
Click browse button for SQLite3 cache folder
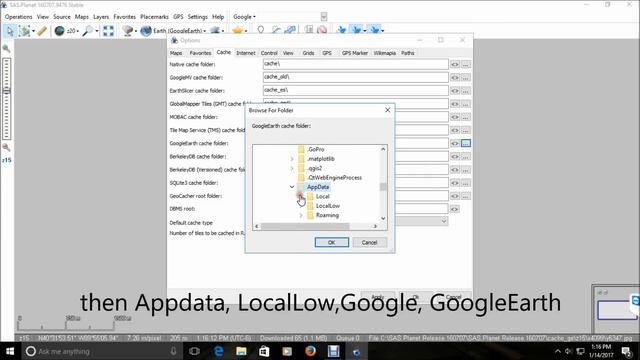click(466, 183)
